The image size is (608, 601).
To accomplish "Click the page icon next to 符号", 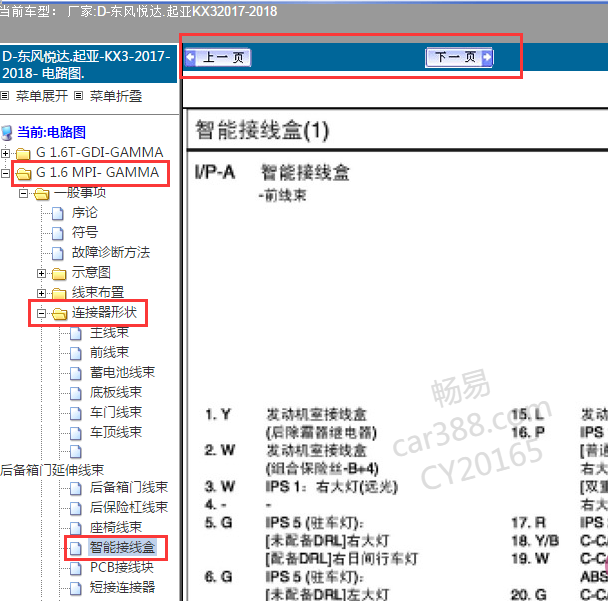I will point(58,233).
